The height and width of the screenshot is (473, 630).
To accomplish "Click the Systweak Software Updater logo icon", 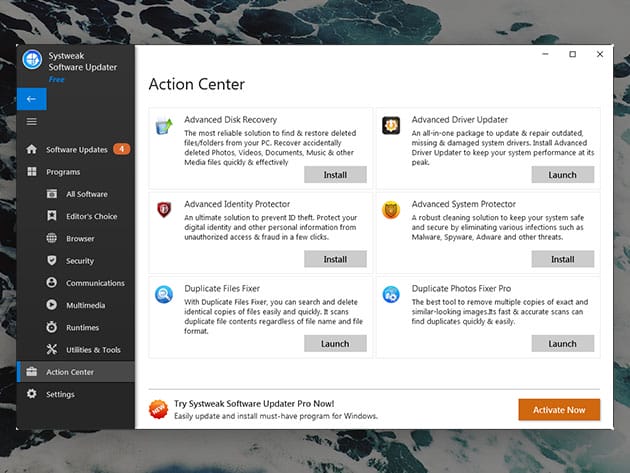I will (x=32, y=60).
